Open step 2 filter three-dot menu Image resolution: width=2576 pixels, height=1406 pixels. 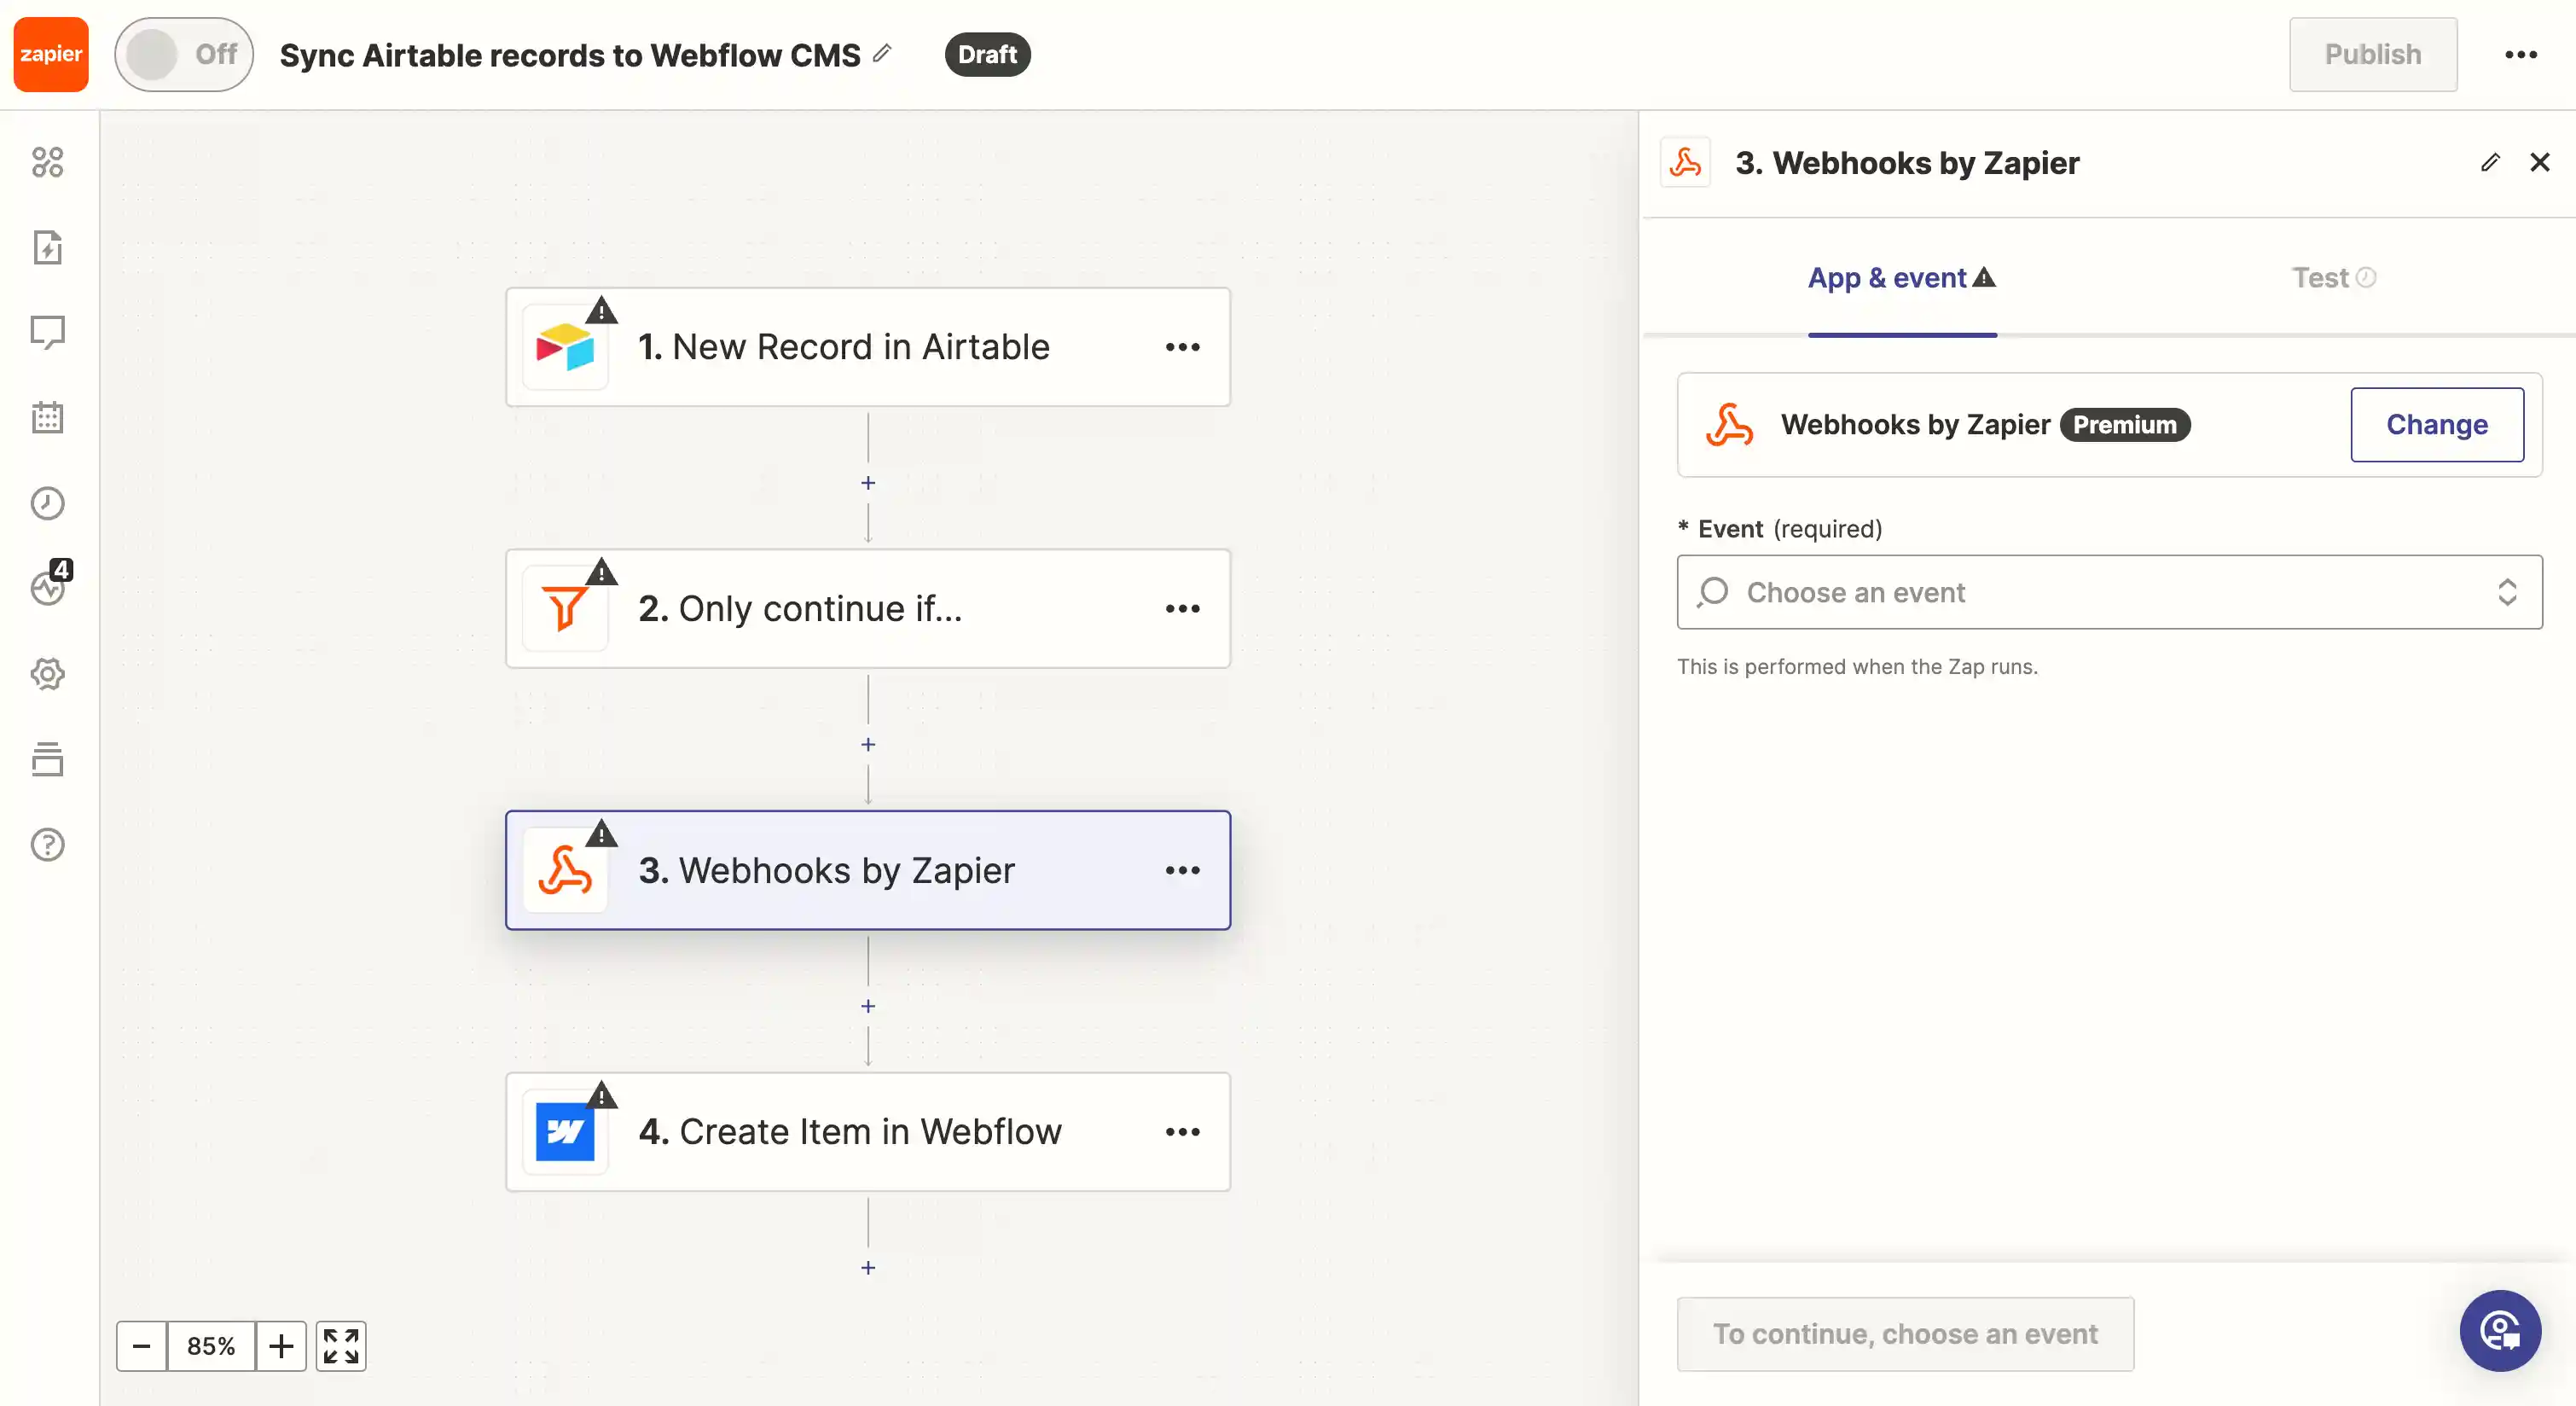1183,609
